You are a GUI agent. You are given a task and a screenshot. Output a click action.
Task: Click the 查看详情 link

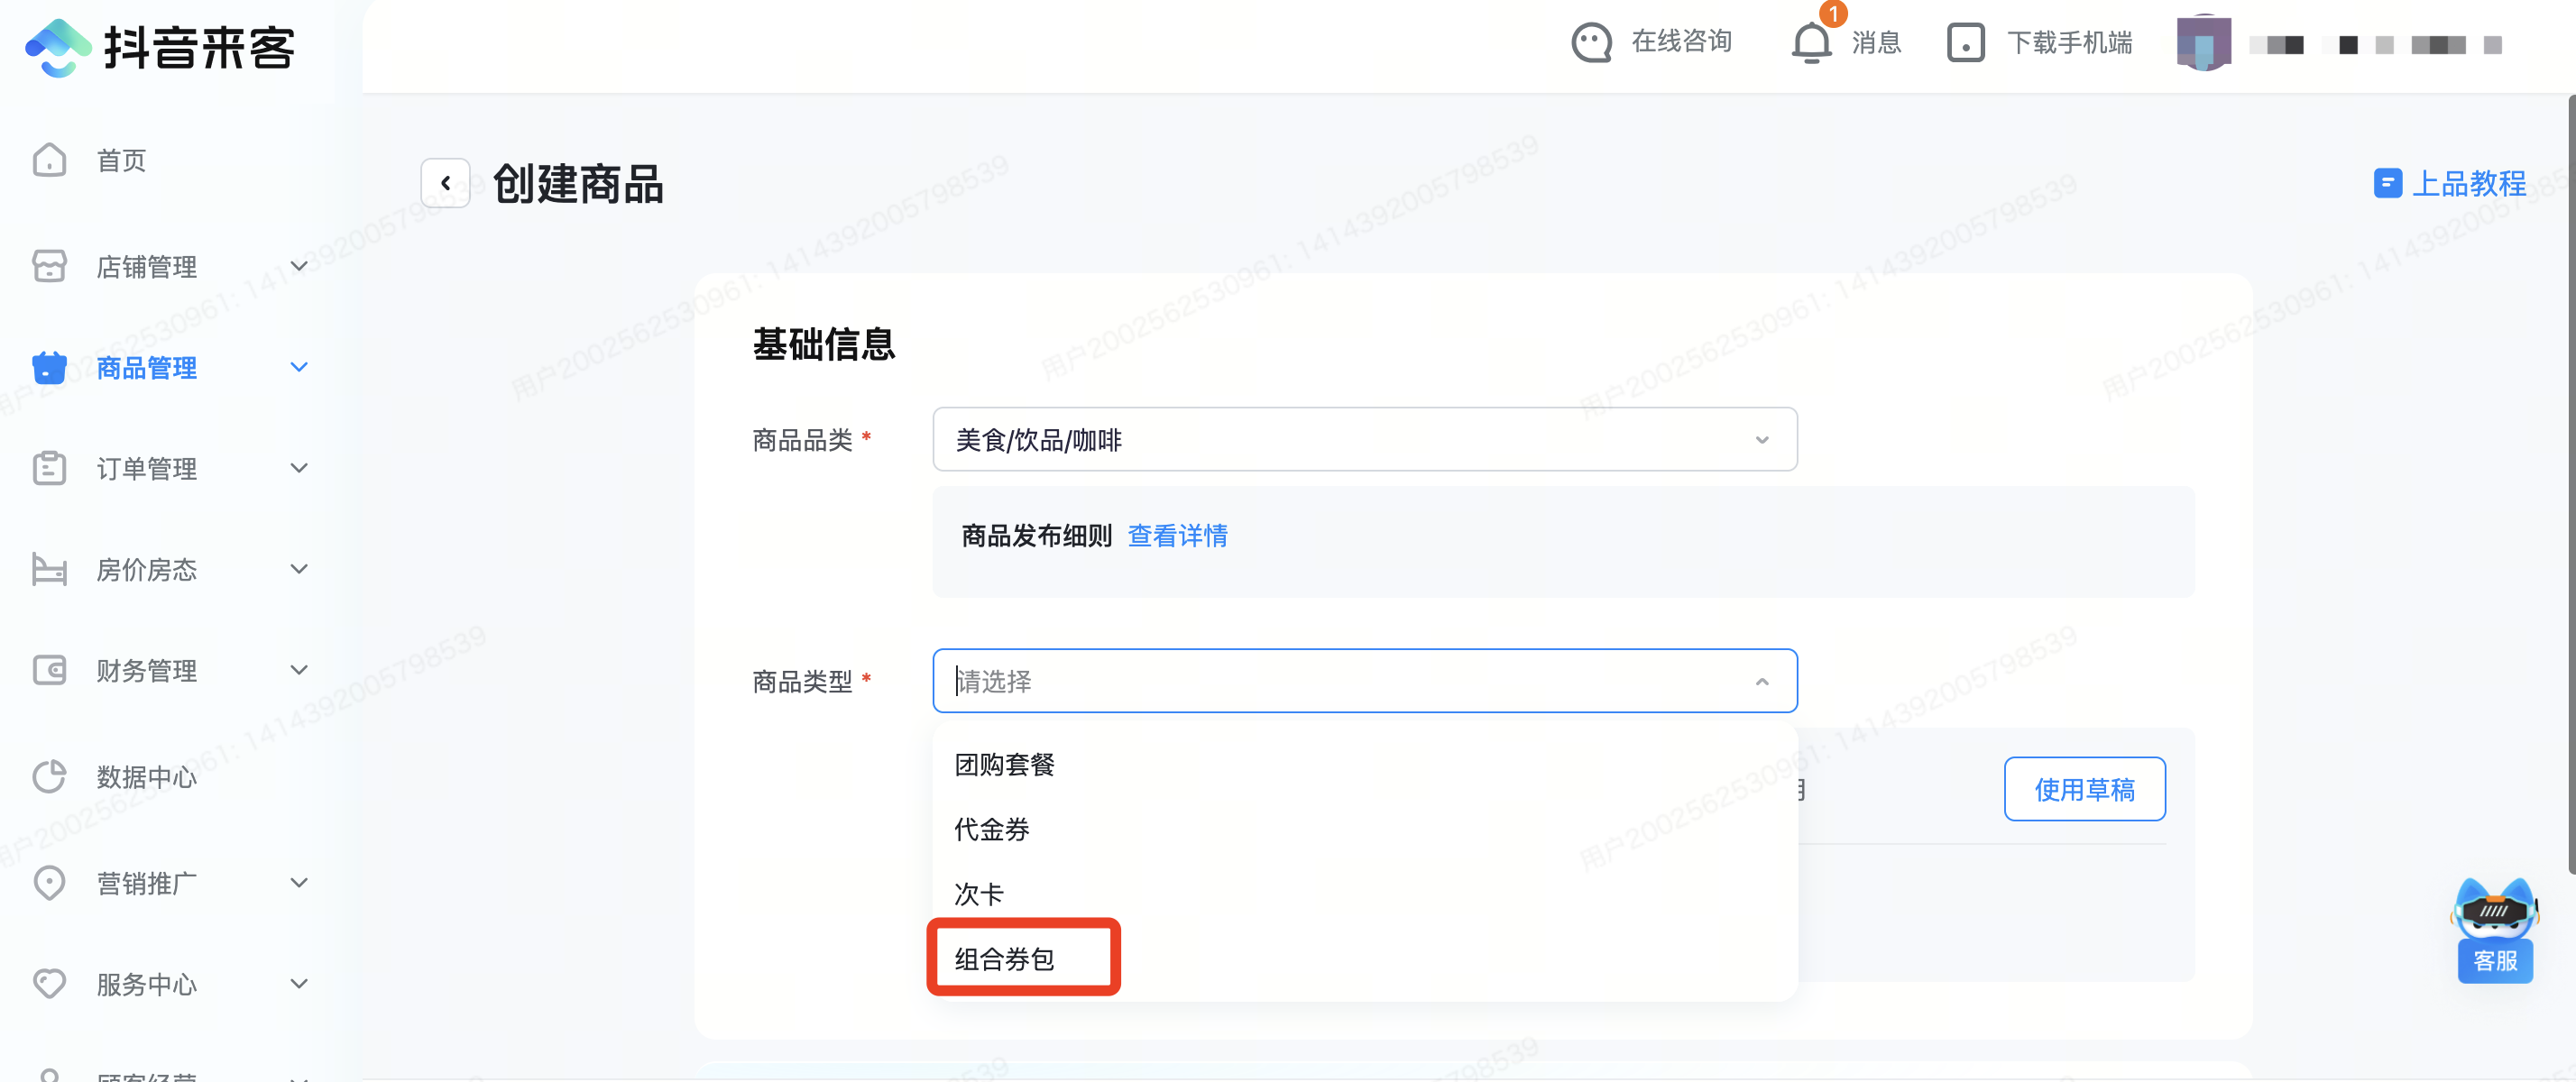[x=1177, y=535]
